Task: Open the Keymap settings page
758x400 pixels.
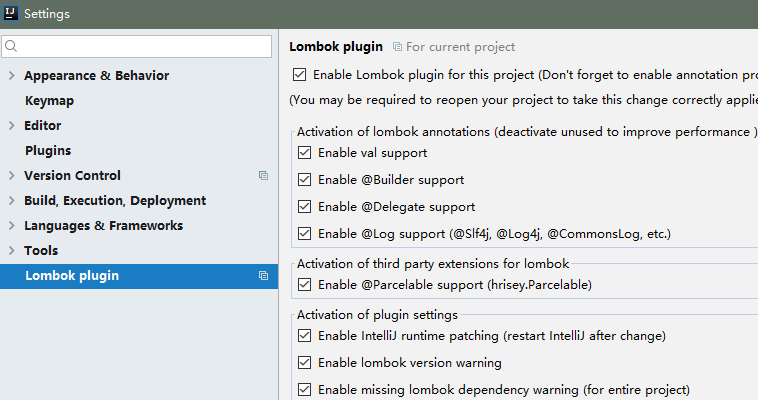Action: (49, 101)
